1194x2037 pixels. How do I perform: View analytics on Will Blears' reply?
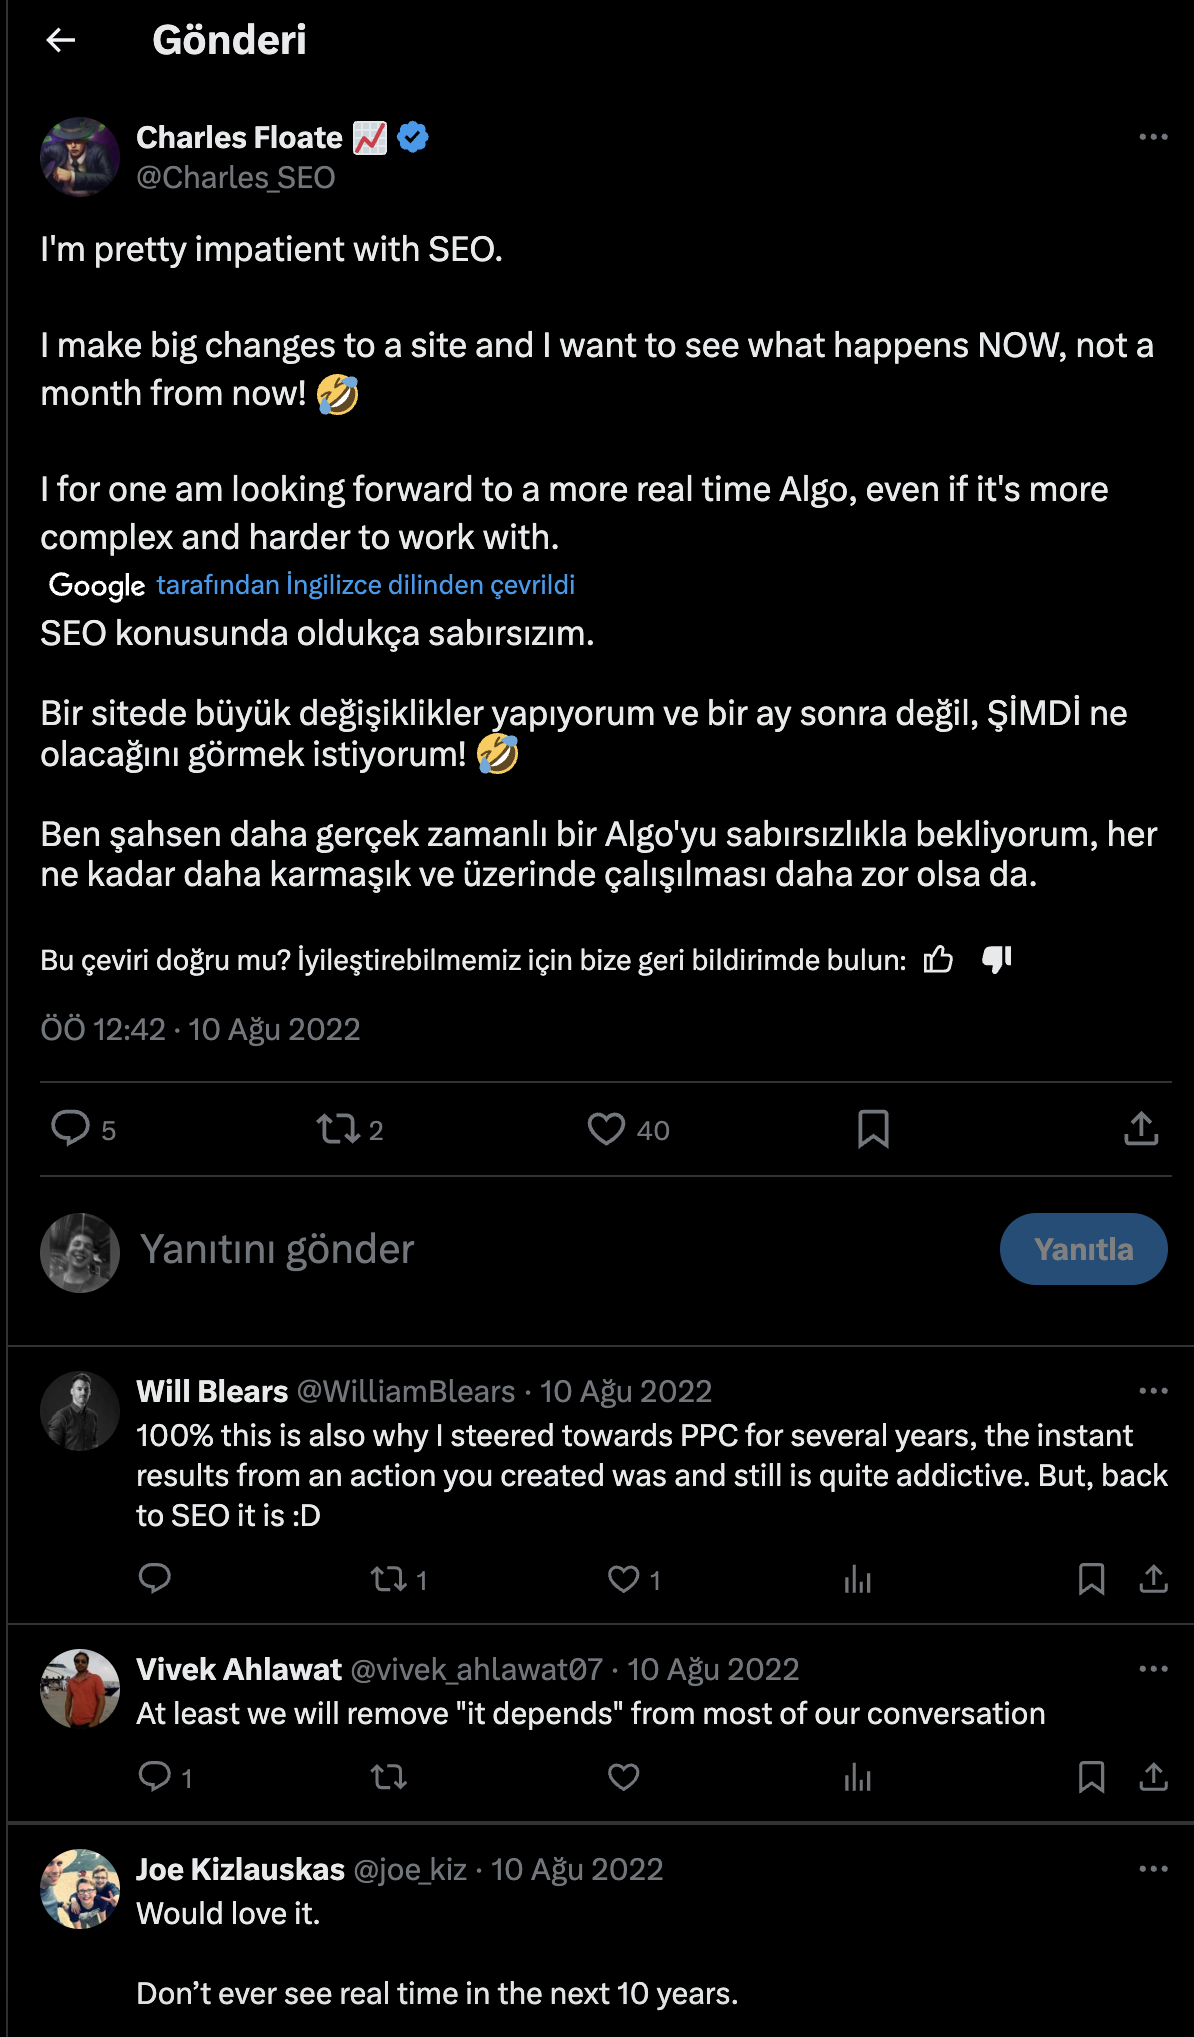tap(855, 1579)
